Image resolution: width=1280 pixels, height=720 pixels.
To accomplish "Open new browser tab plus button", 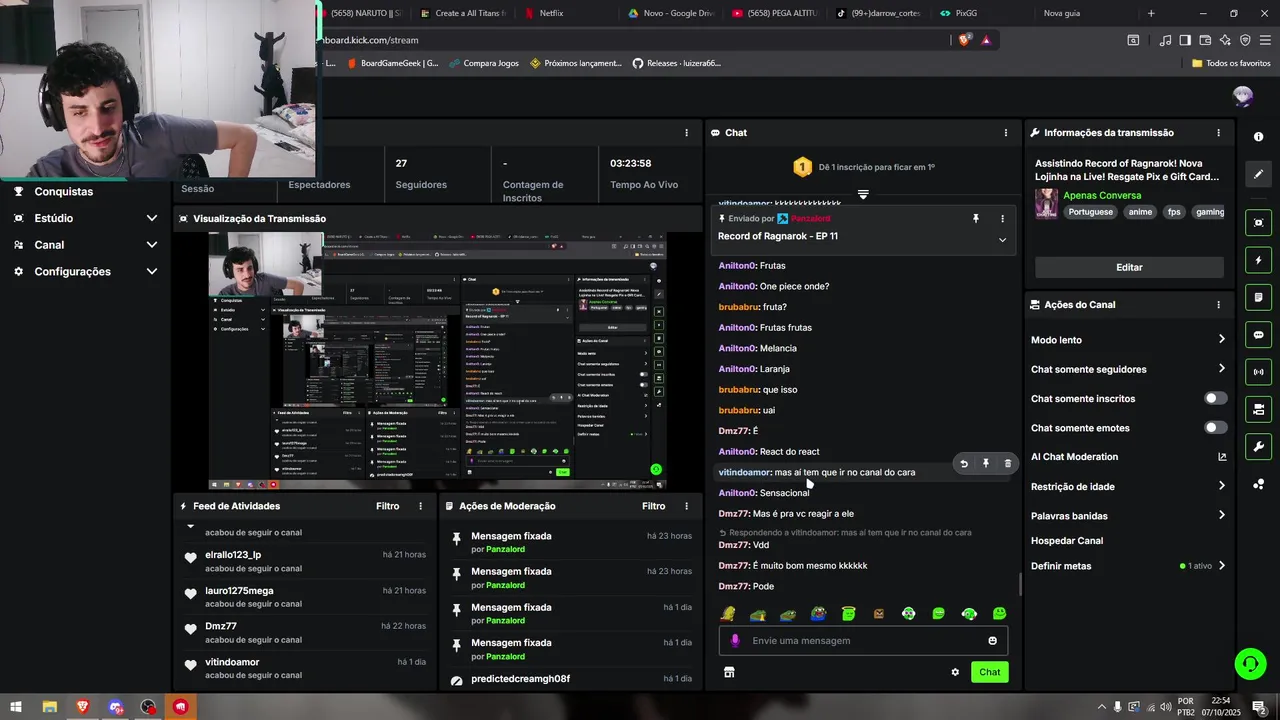I will (x=1151, y=13).
